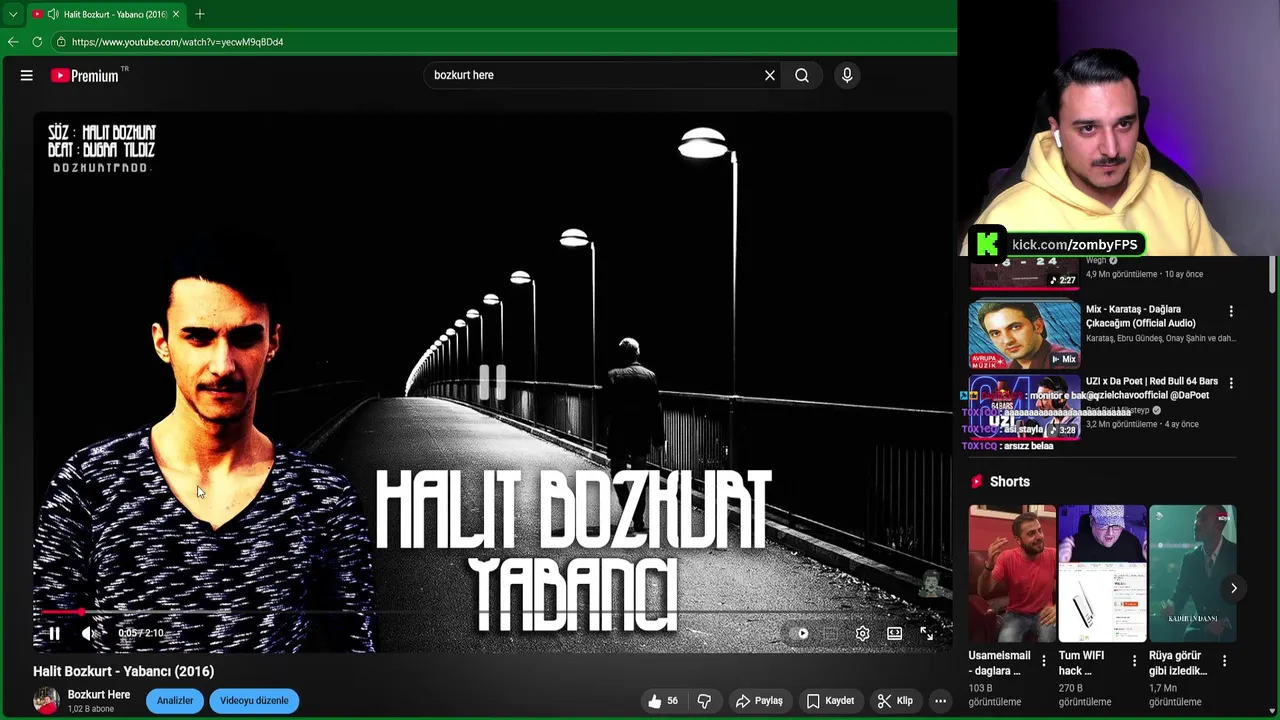
Task: Toggle the autoplay switch in the player
Action: click(x=799, y=633)
